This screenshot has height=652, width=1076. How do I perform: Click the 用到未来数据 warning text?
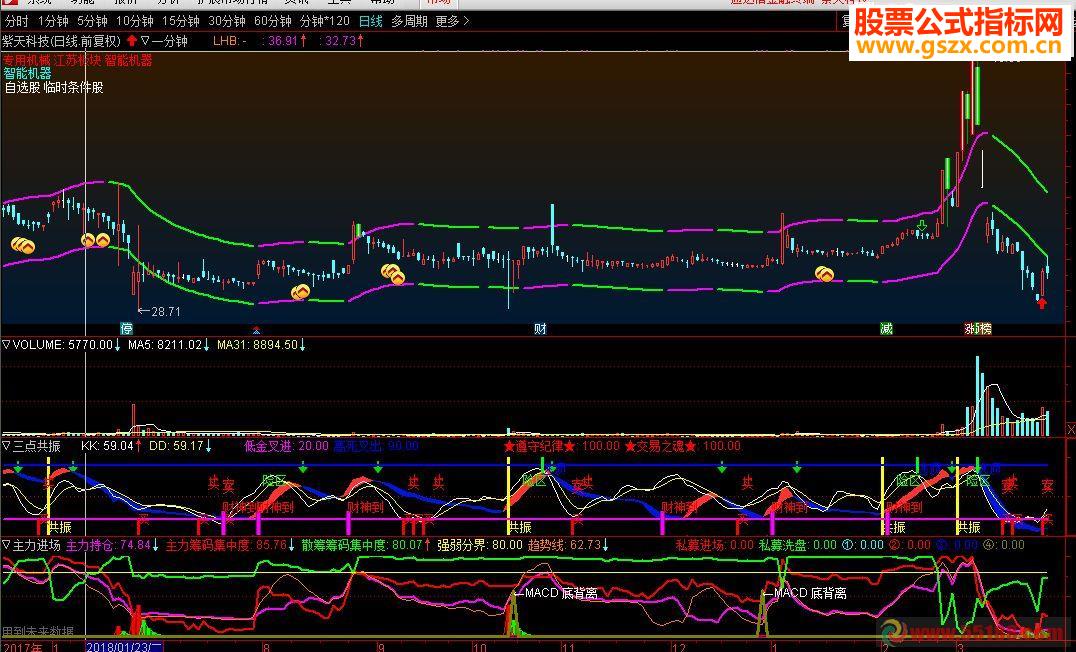pyautogui.click(x=38, y=631)
